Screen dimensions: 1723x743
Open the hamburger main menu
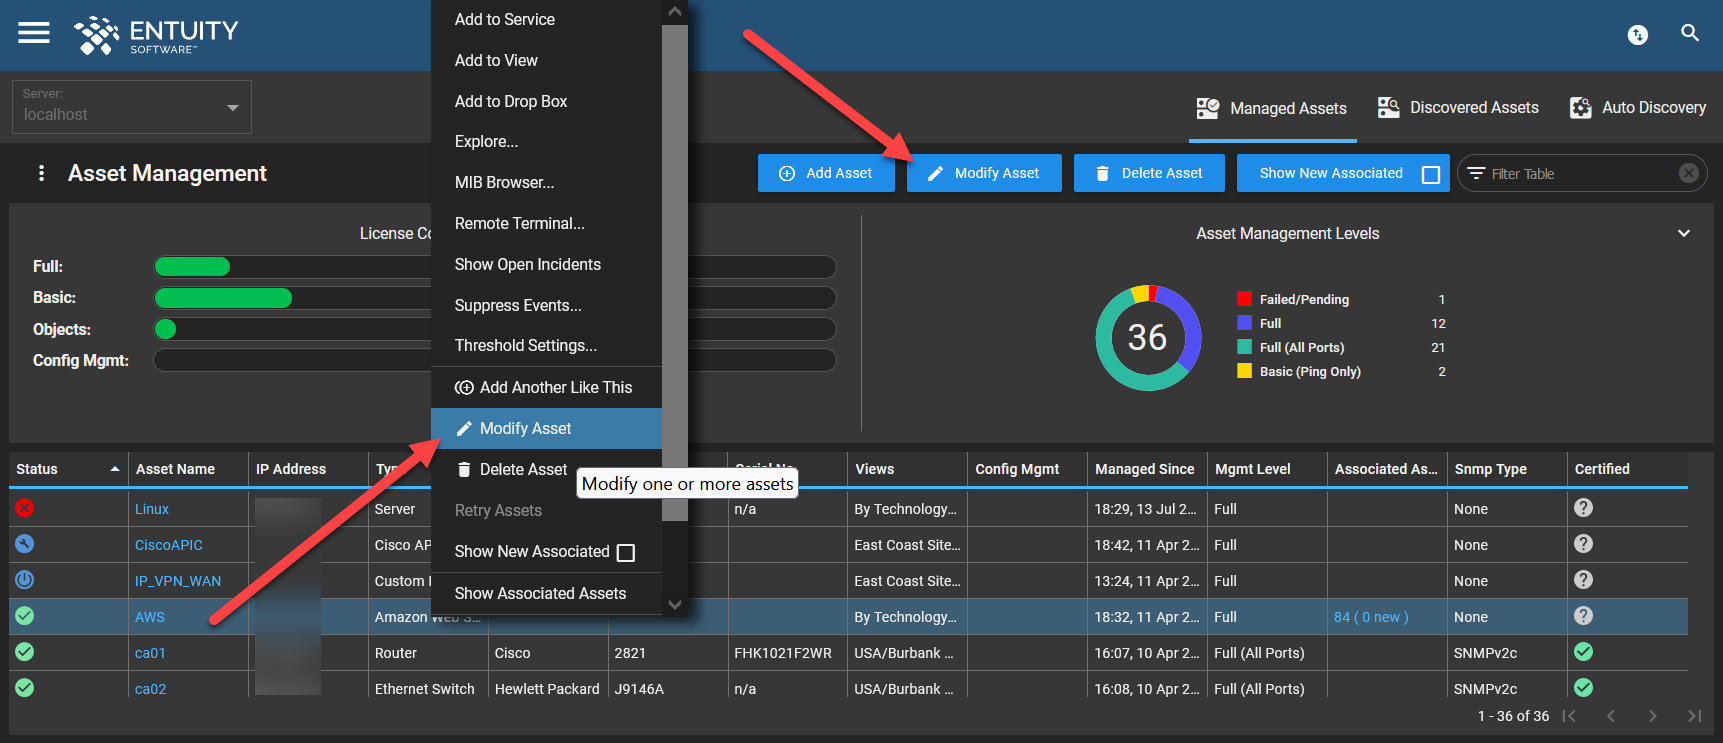point(34,33)
